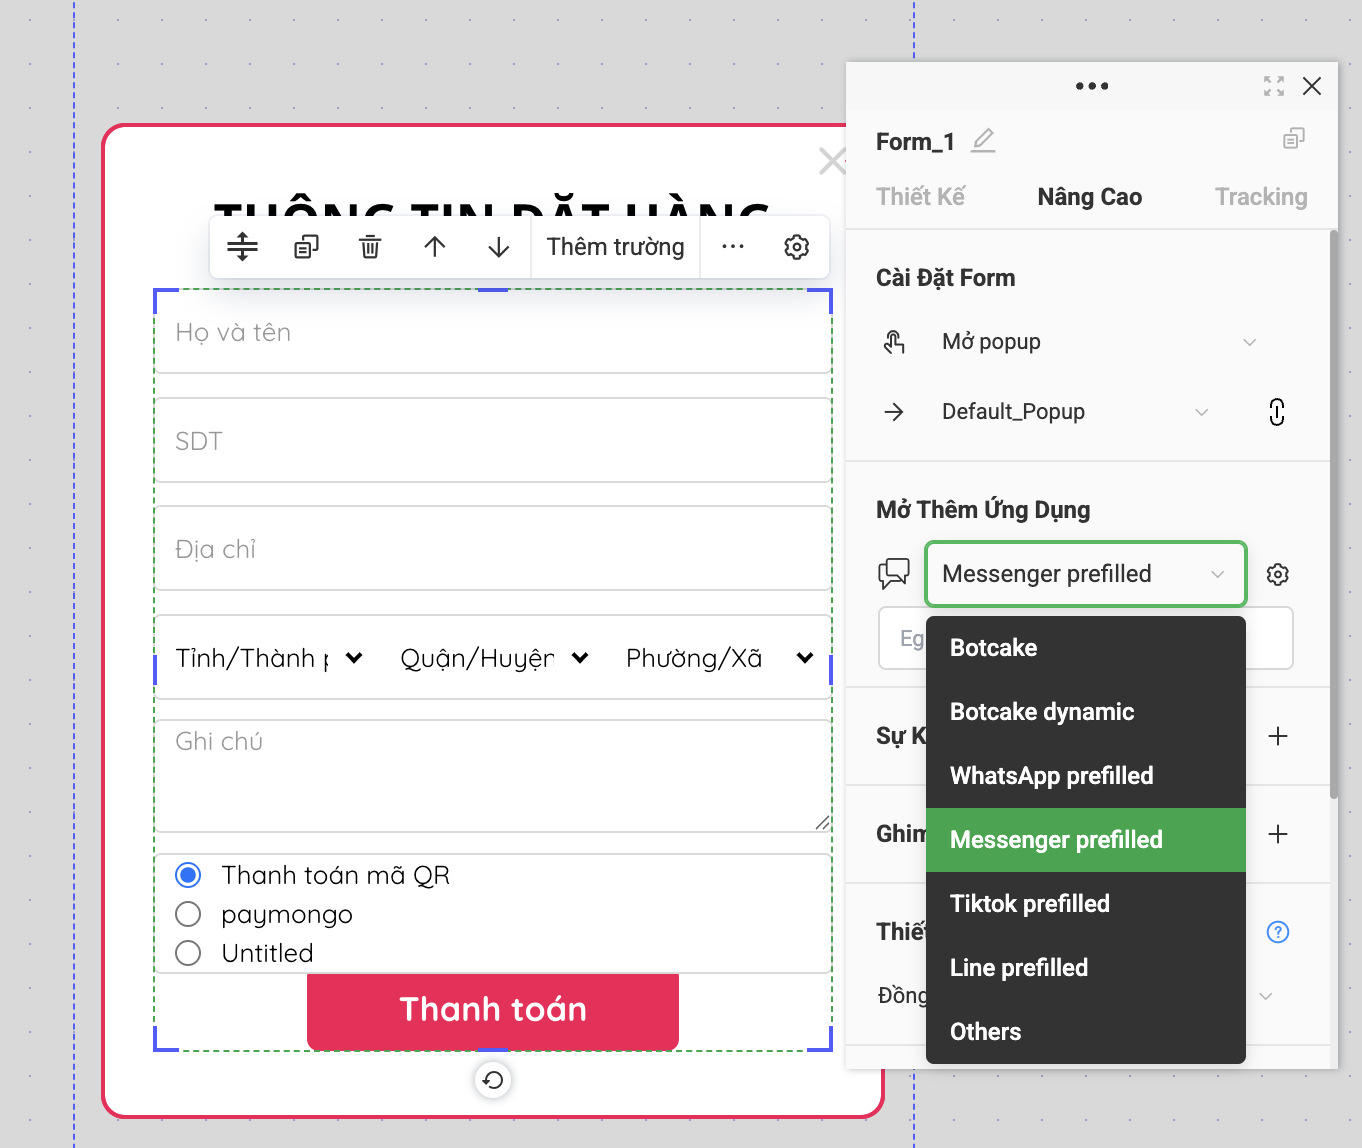Open the Quận/Huyện select

[495, 658]
